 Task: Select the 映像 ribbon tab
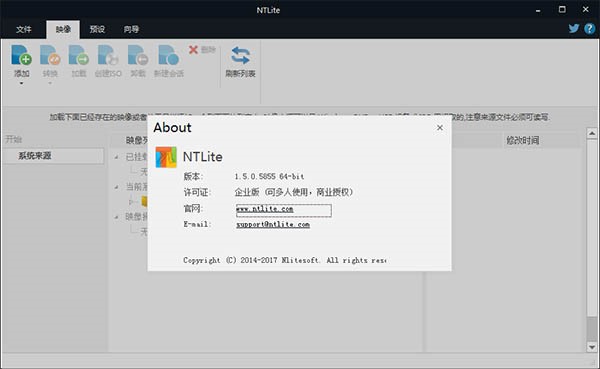pyautogui.click(x=63, y=29)
